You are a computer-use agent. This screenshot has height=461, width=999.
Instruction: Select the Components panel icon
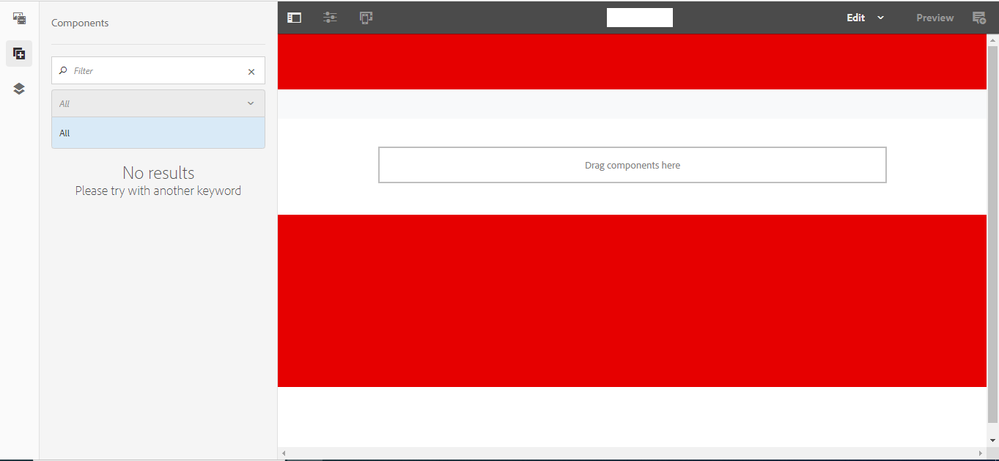19,54
